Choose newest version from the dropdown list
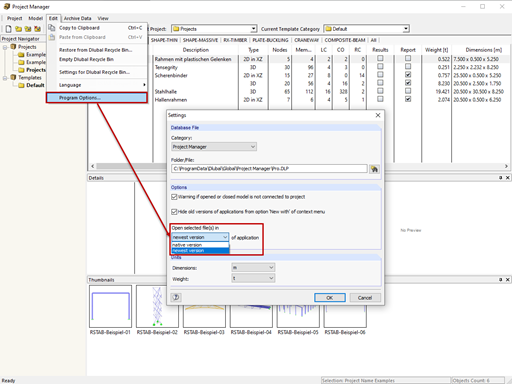Image resolution: width=512 pixels, height=384 pixels. point(200,251)
